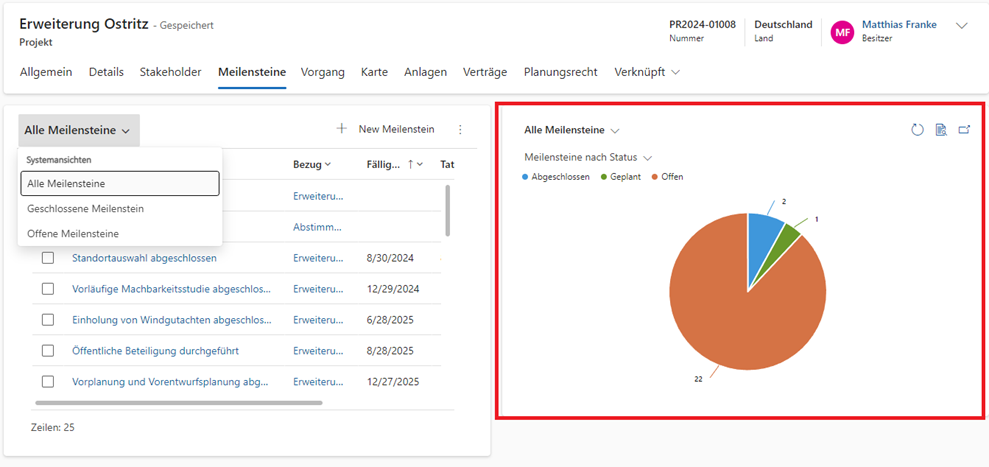Screen dimensions: 989x467
Task: Click the view records icon in chart header
Action: click(x=941, y=130)
